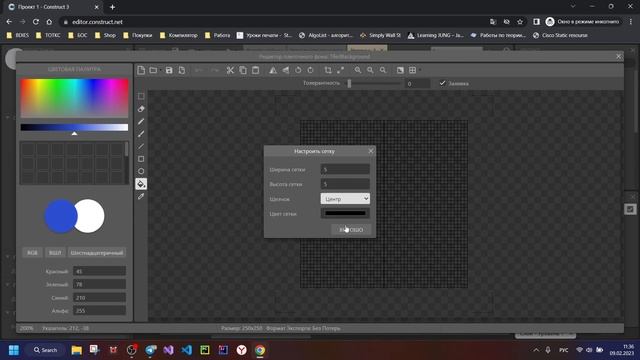Select the Ellipse tool
This screenshot has height=360, width=640.
(141, 171)
